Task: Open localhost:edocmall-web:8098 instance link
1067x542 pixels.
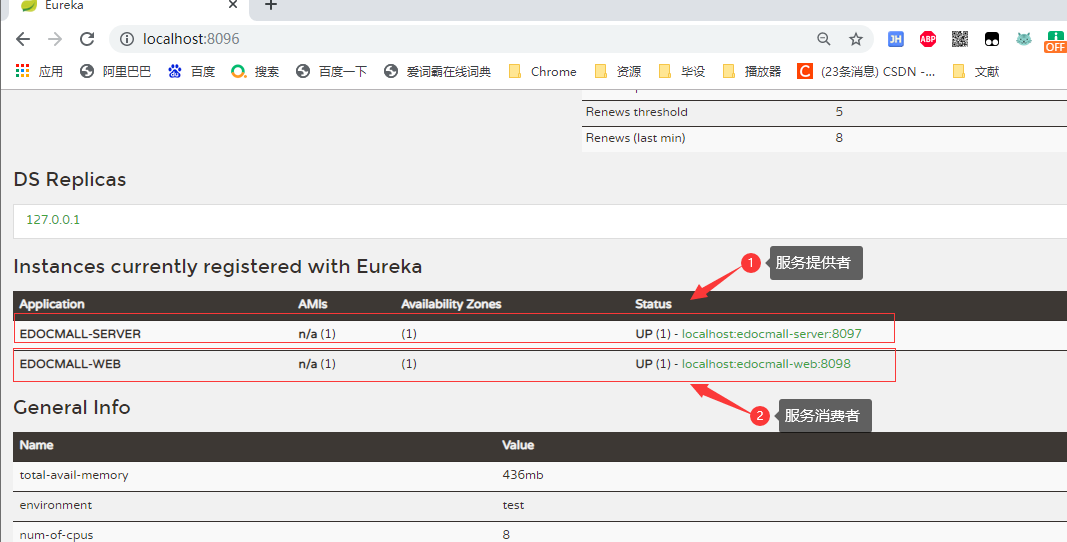Action: 765,364
